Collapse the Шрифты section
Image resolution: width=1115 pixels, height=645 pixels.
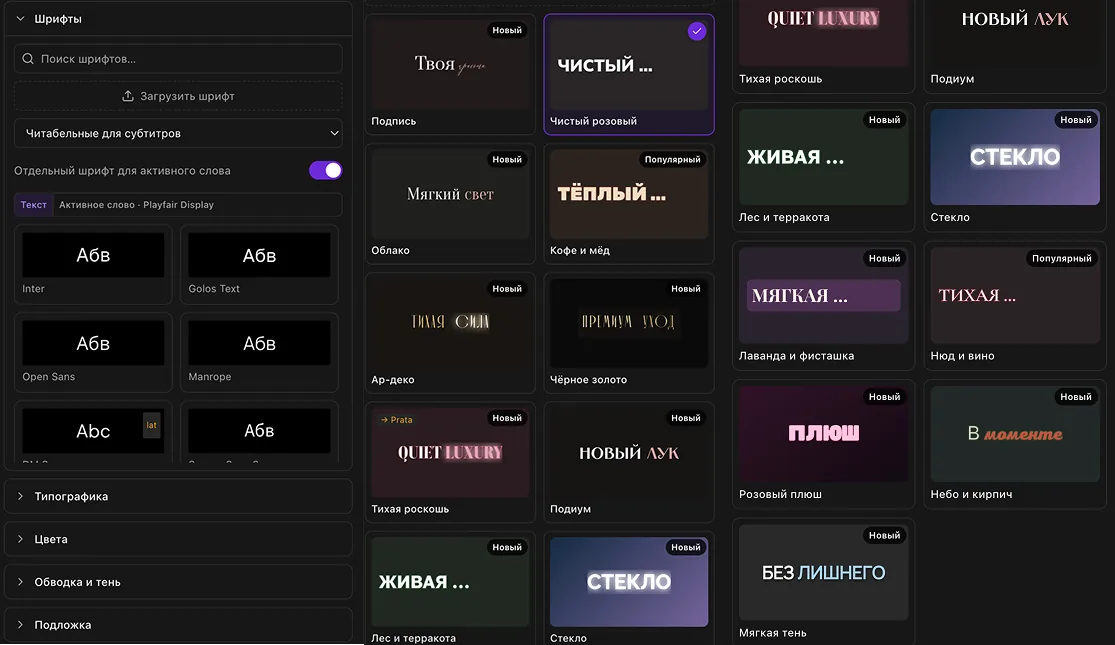(x=178, y=19)
